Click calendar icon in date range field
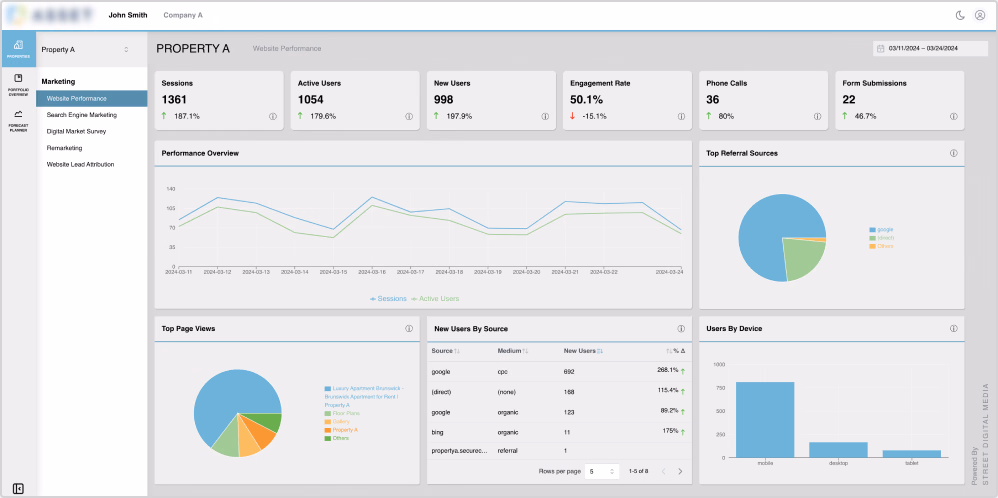 click(881, 48)
